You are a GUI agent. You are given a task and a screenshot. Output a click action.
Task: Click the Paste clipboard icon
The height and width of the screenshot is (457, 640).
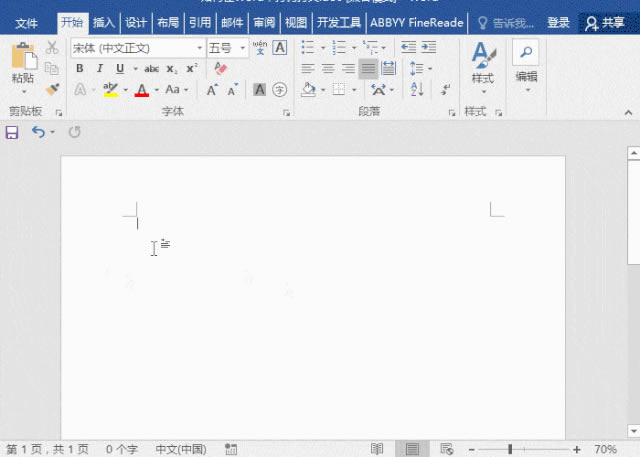(24, 56)
